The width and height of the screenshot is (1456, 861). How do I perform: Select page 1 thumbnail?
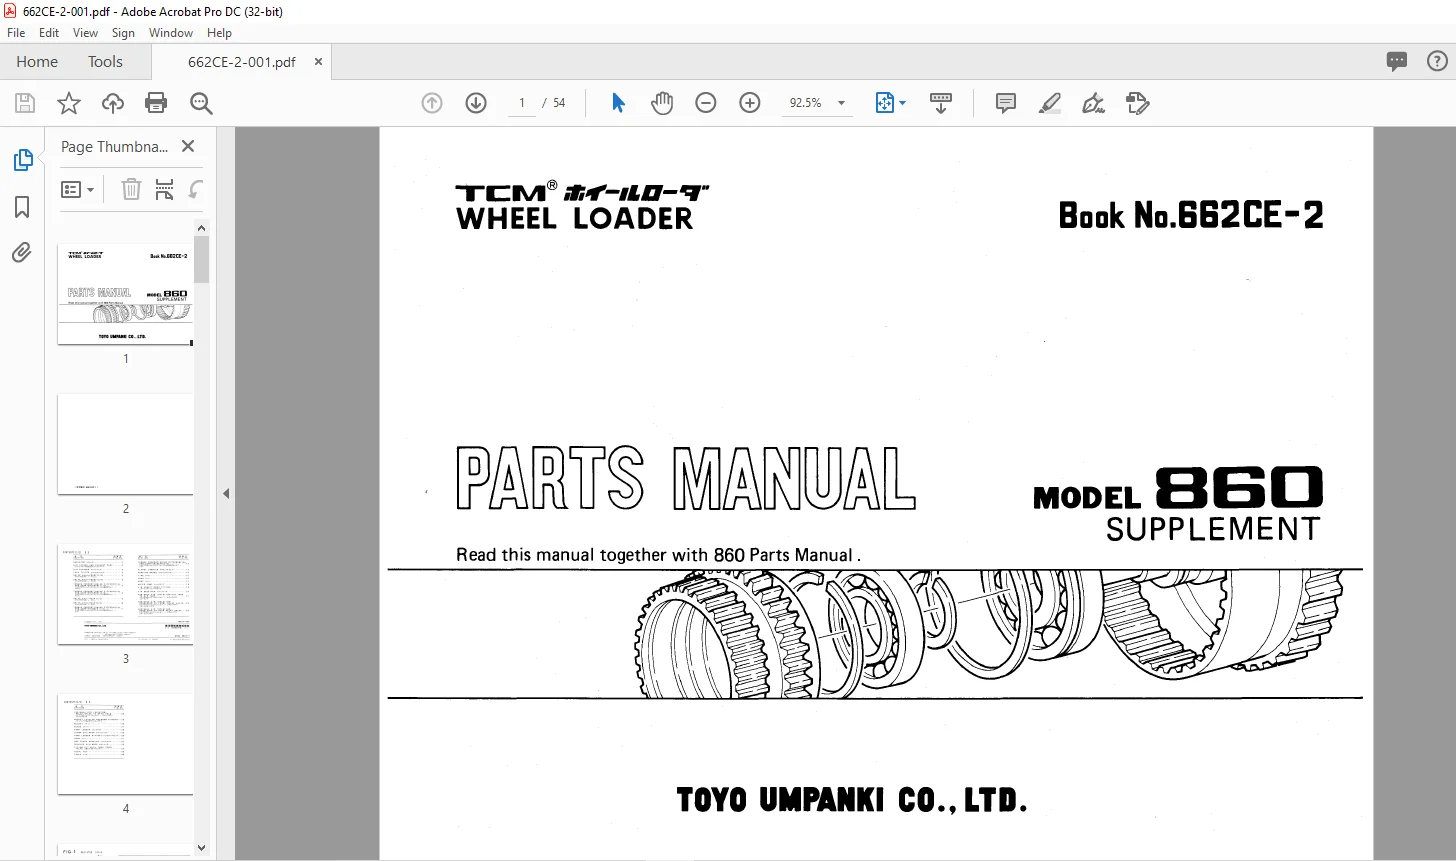coord(125,294)
